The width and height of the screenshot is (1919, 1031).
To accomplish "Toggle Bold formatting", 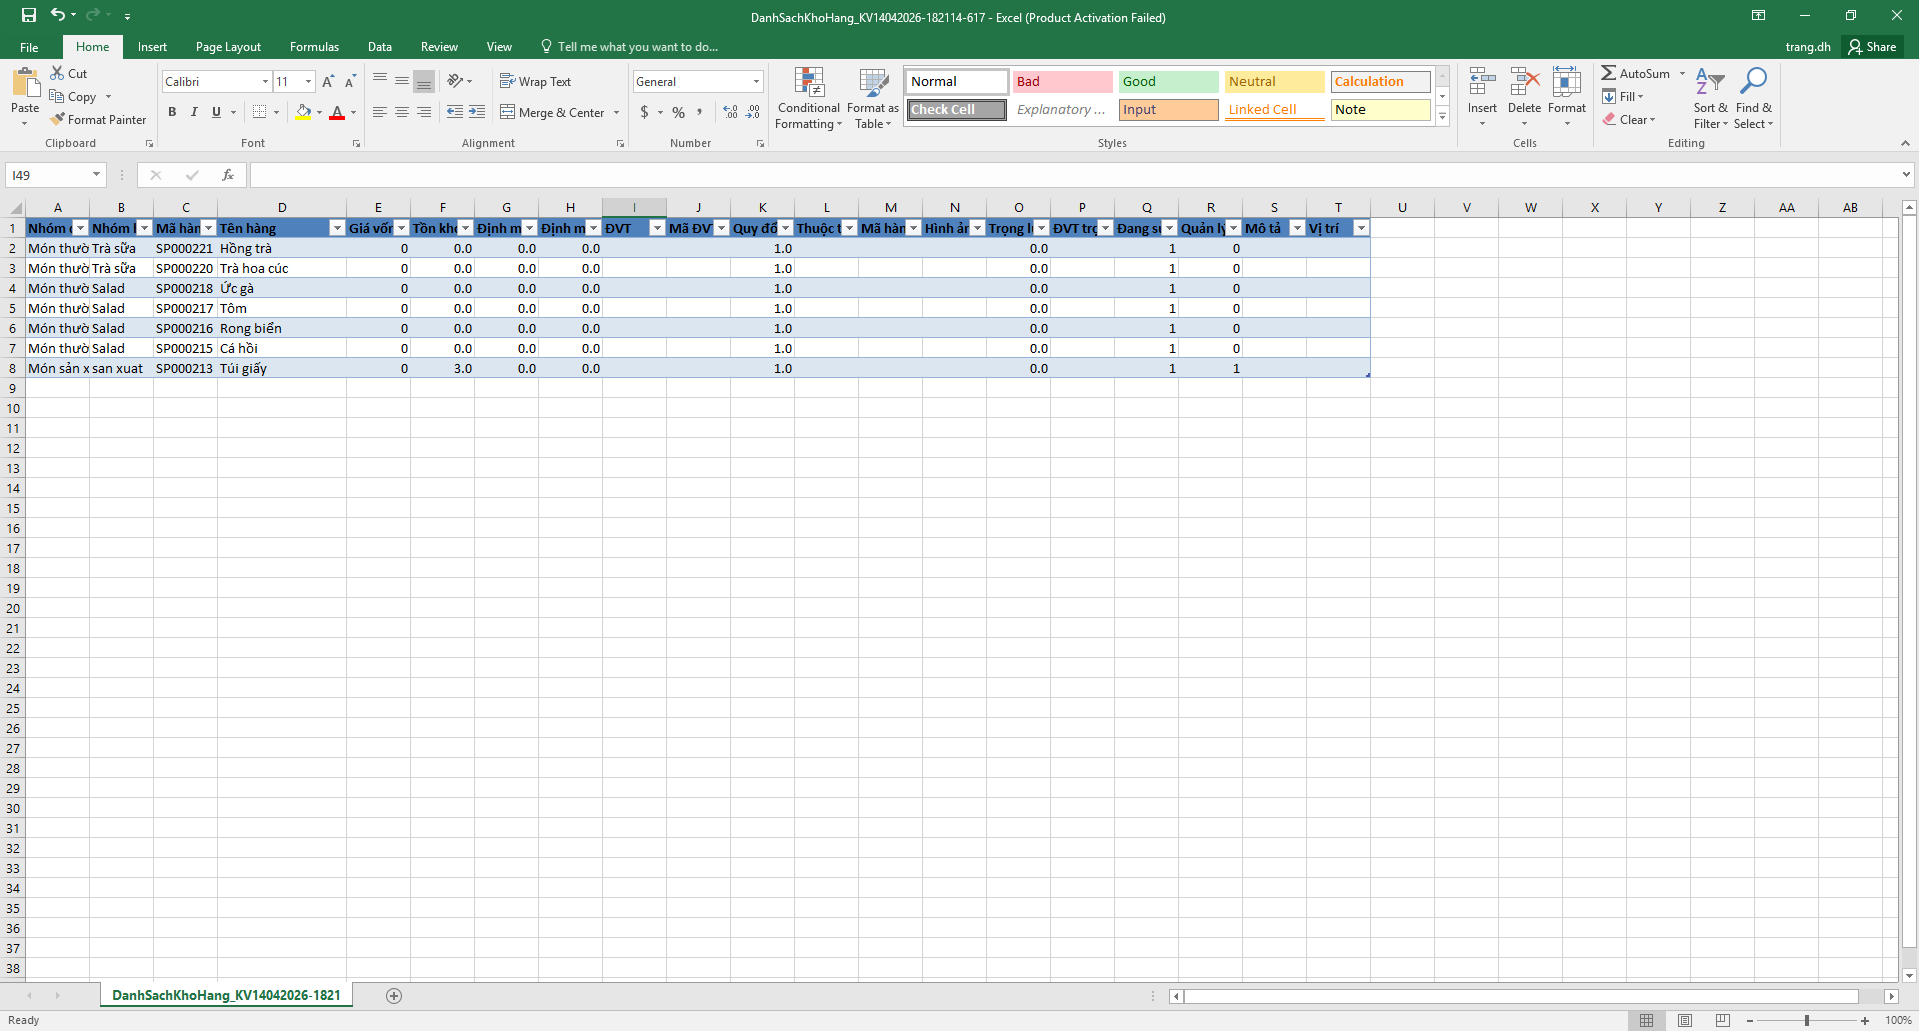I will [172, 112].
